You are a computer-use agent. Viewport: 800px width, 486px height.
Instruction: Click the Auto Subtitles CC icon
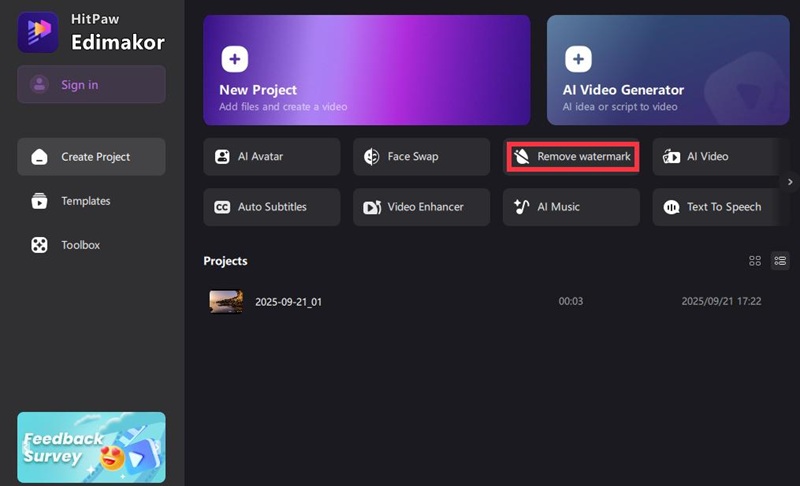click(x=222, y=207)
